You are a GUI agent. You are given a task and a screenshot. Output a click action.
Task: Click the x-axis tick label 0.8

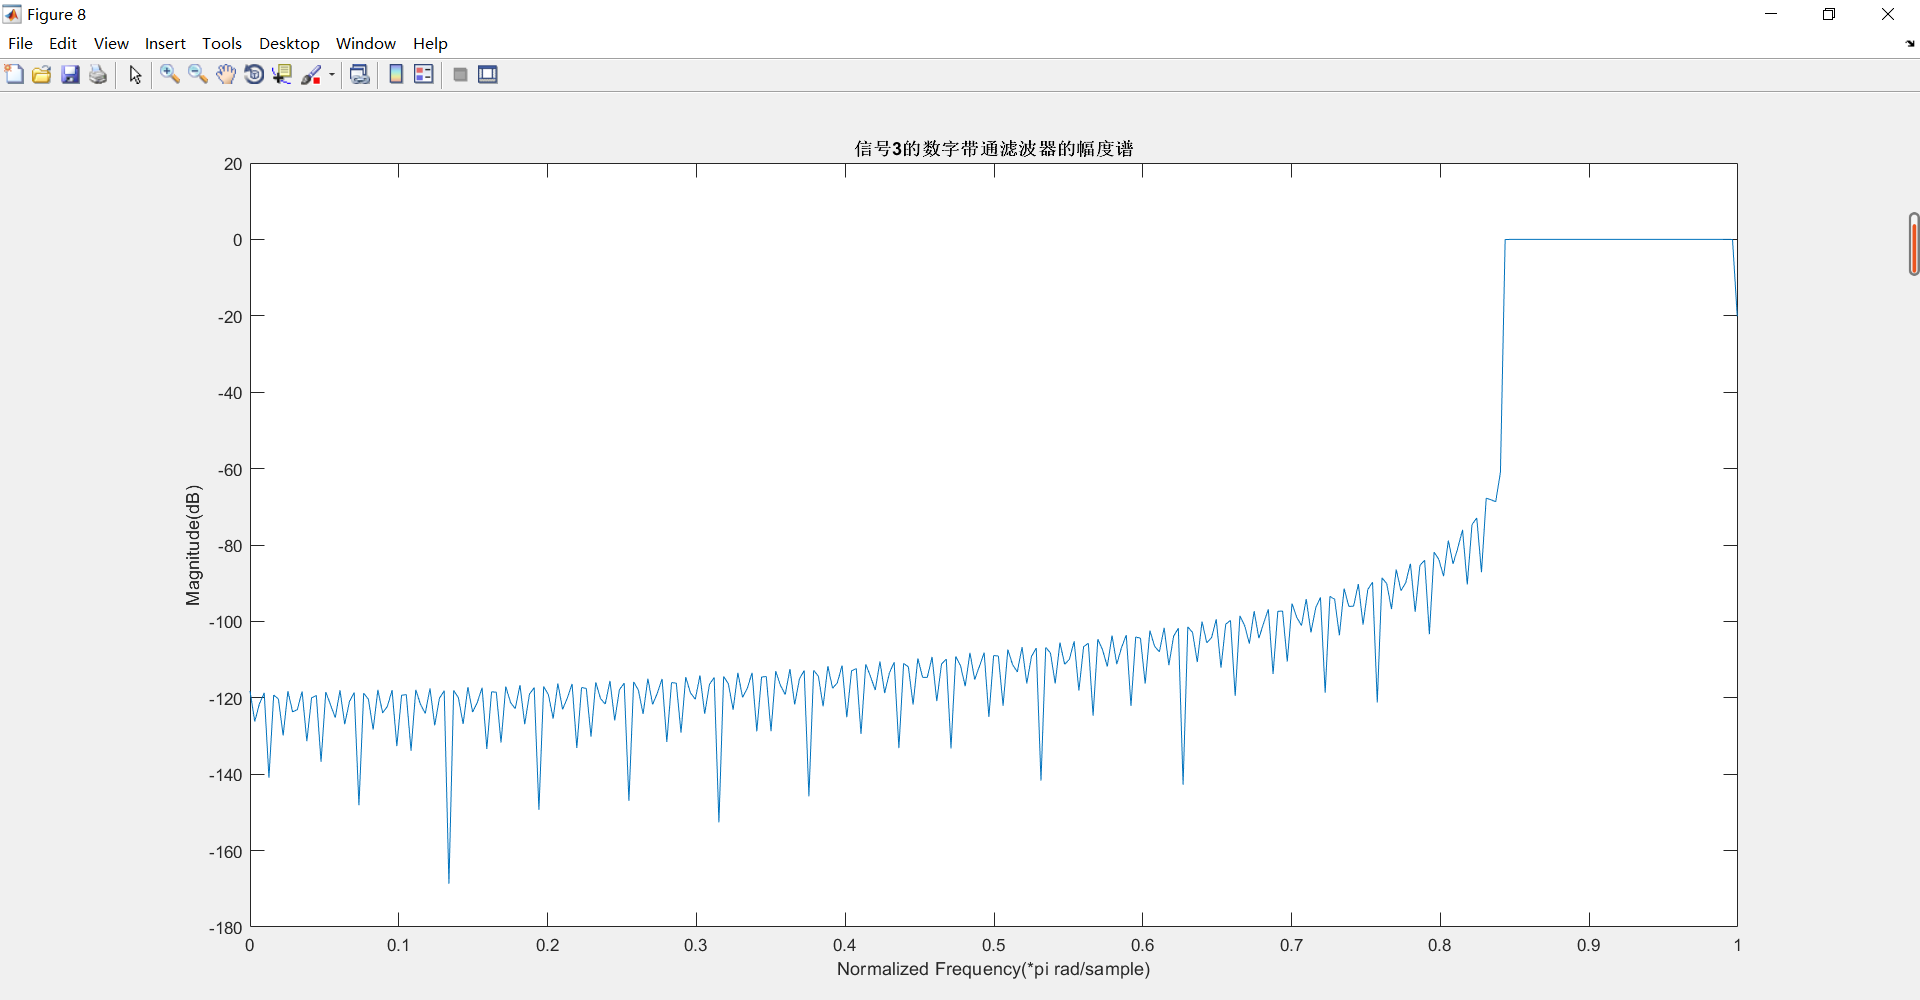point(1439,945)
